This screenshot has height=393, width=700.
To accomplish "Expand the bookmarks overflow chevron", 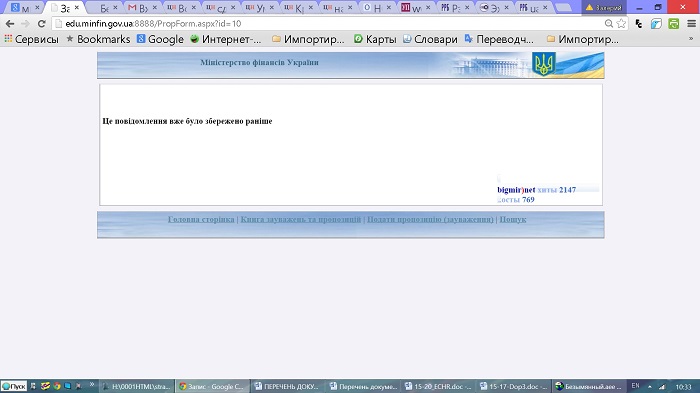I will 691,39.
